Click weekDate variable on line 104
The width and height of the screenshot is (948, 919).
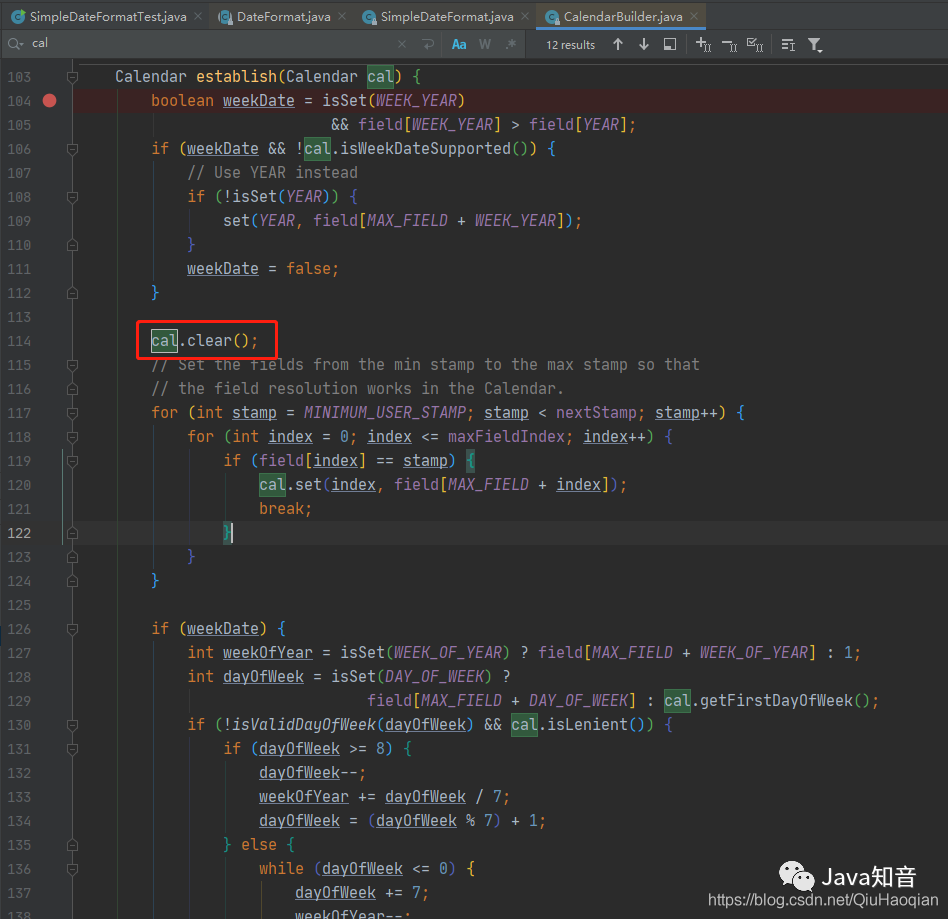tap(259, 100)
